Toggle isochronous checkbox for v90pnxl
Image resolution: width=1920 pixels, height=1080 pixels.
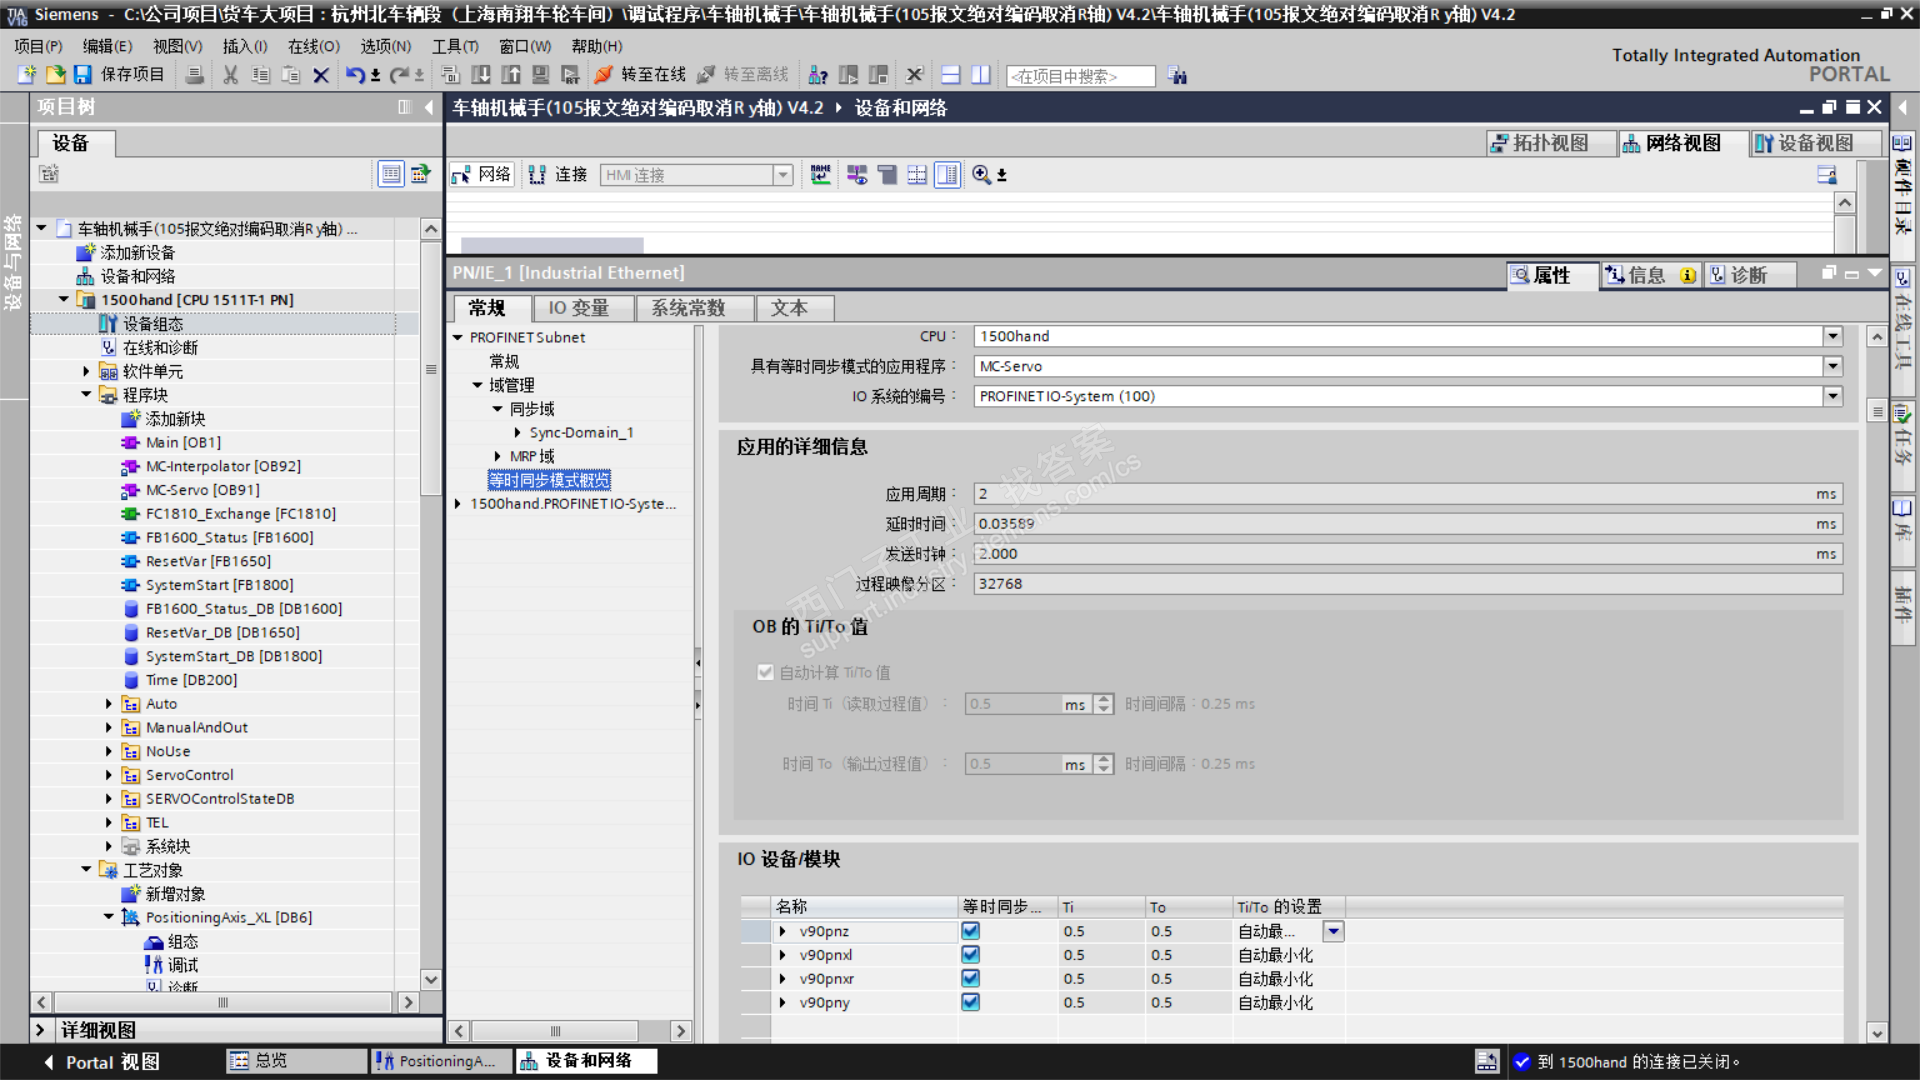click(970, 955)
